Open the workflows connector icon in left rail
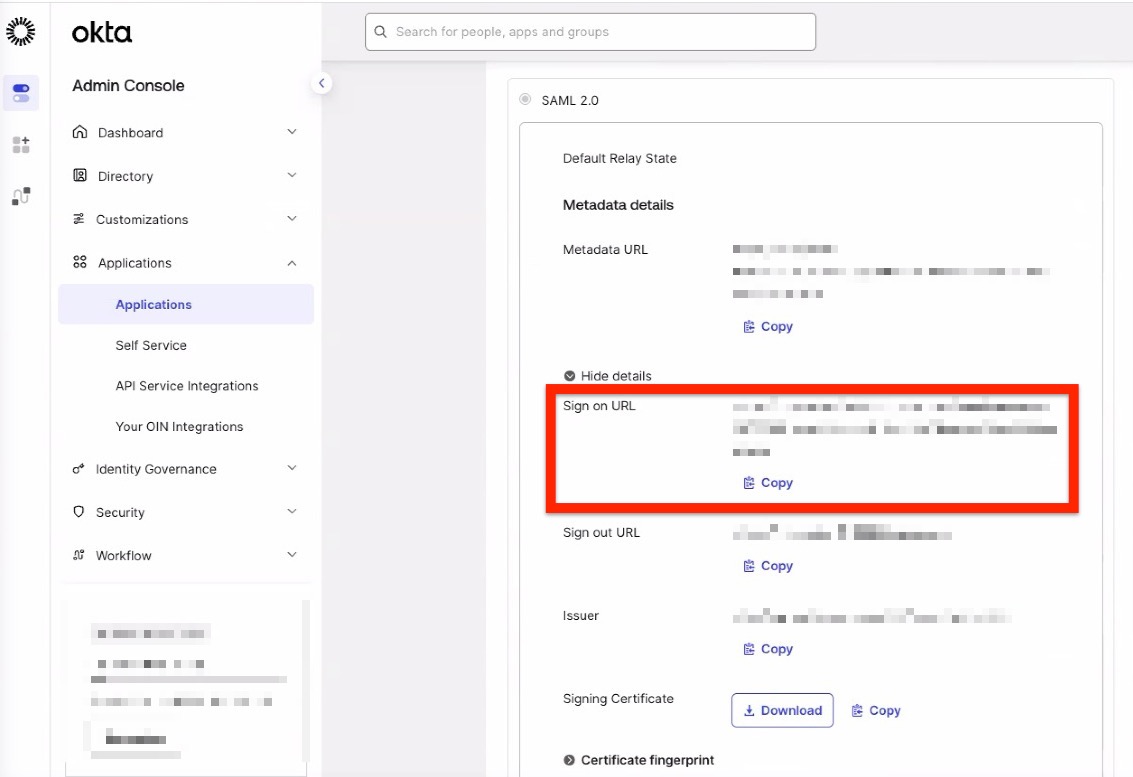This screenshot has width=1133, height=777. pos(21,196)
